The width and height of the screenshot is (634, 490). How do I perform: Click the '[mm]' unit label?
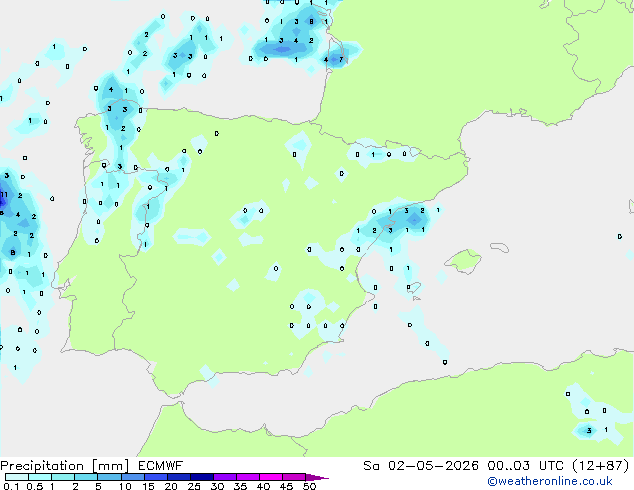click(110, 466)
